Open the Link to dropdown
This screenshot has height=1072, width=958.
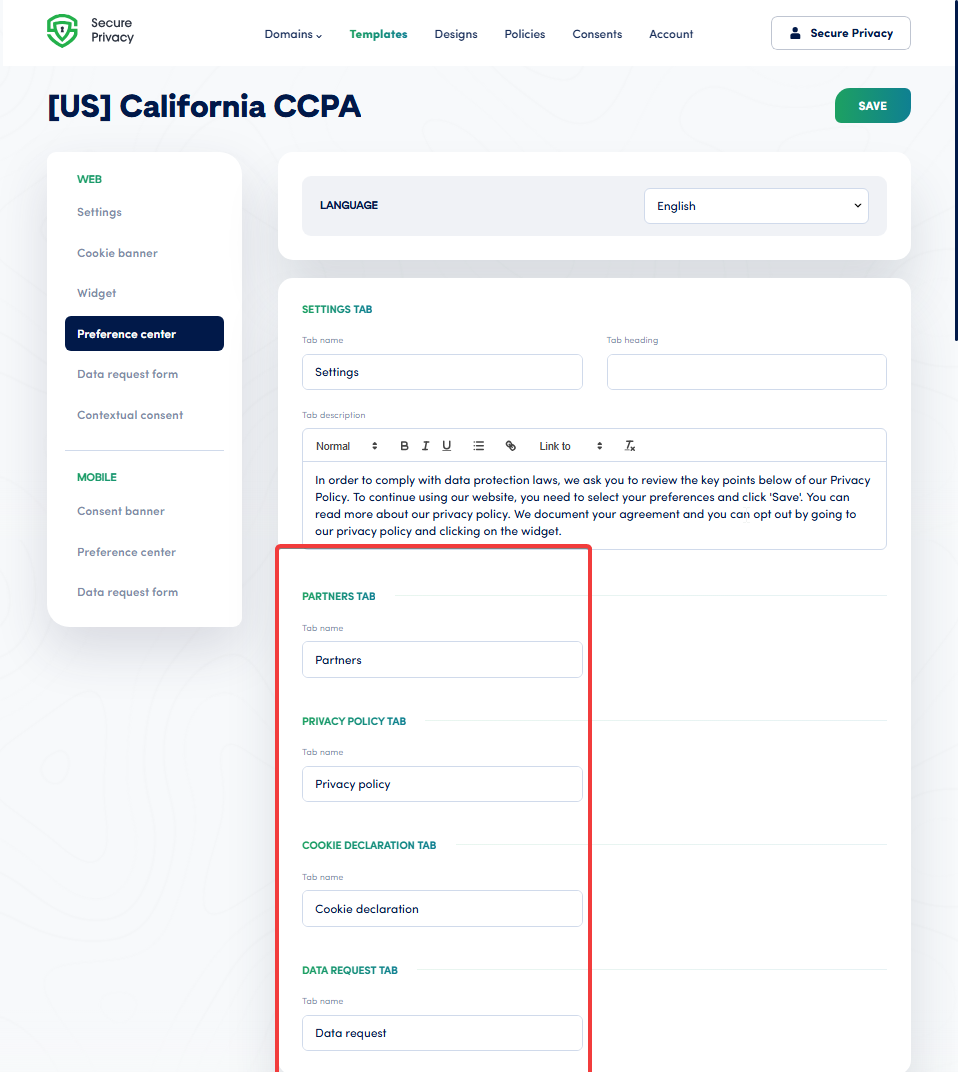click(x=571, y=446)
